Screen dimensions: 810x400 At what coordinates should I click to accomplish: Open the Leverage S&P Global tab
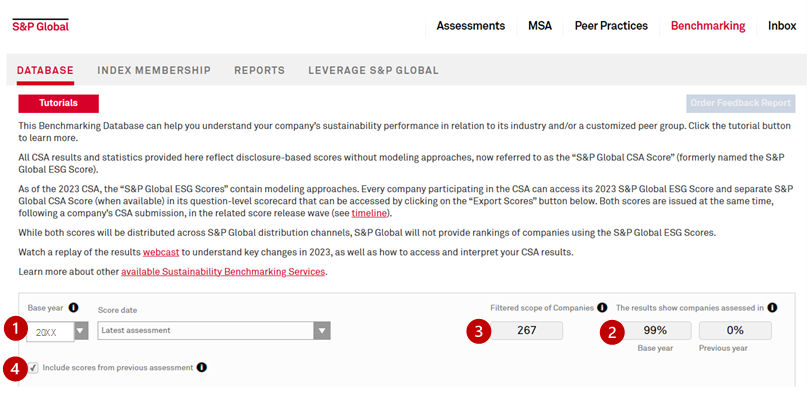(373, 70)
